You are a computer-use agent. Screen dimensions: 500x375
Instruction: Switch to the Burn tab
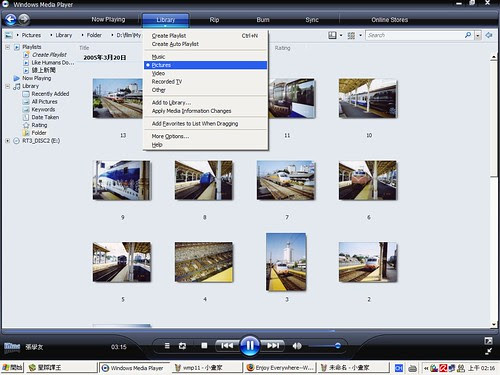[x=263, y=20]
